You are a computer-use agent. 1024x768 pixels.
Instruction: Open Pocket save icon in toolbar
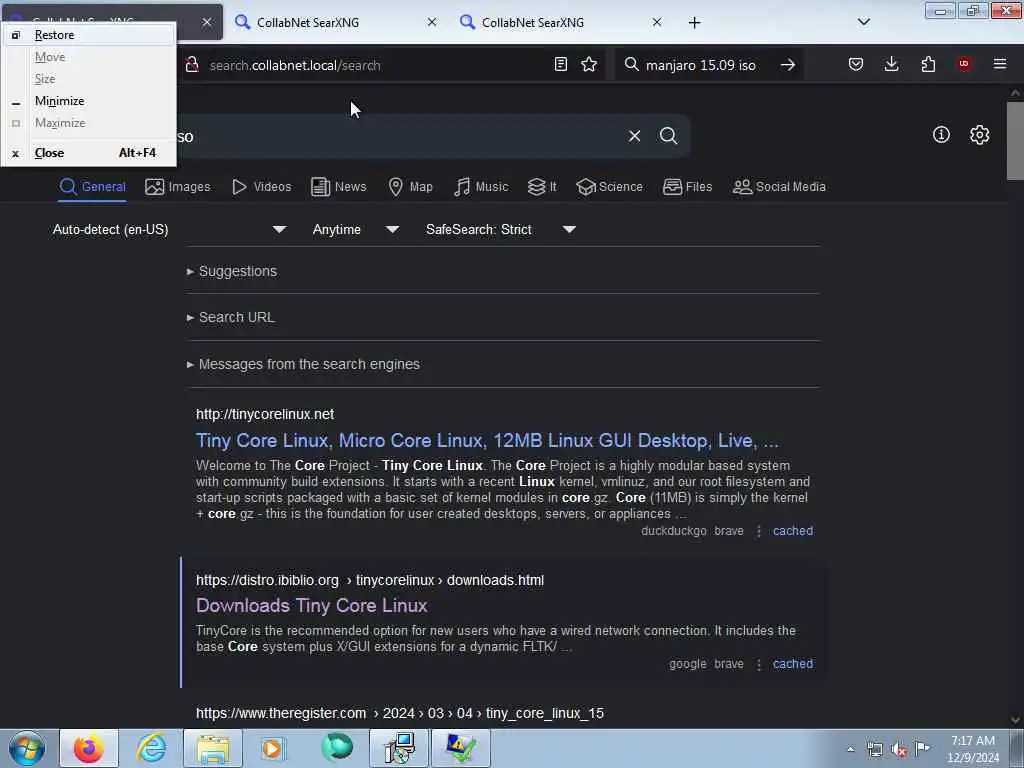pos(856,64)
